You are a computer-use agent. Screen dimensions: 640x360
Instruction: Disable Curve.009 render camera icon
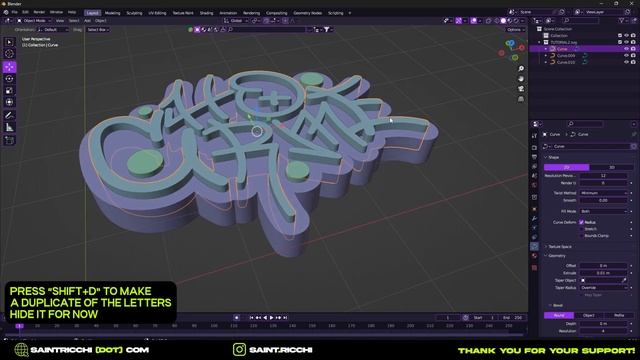coord(633,56)
